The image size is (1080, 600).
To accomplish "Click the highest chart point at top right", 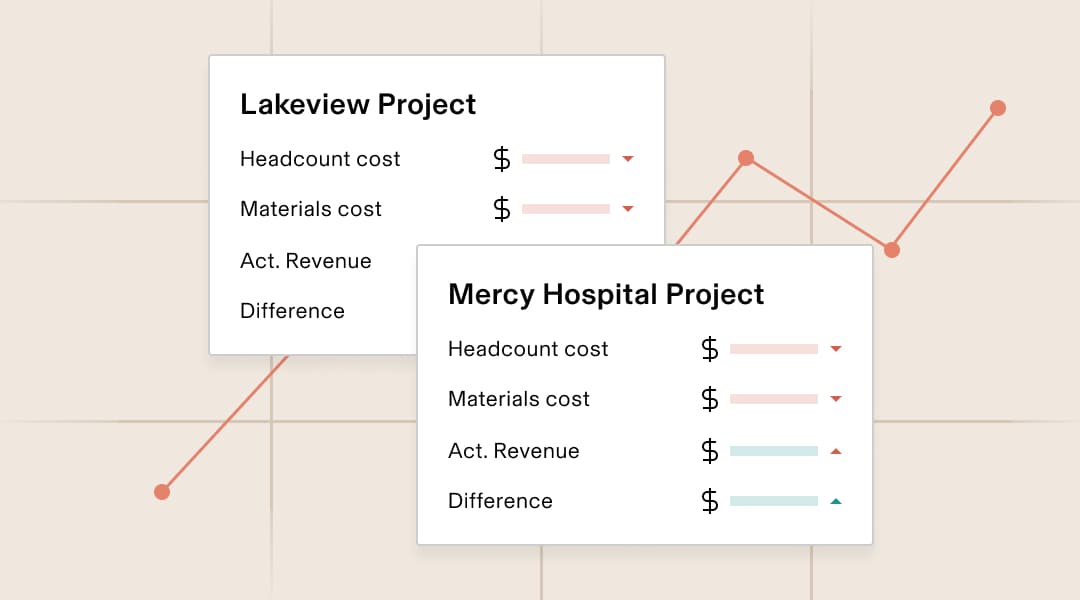I will 997,108.
